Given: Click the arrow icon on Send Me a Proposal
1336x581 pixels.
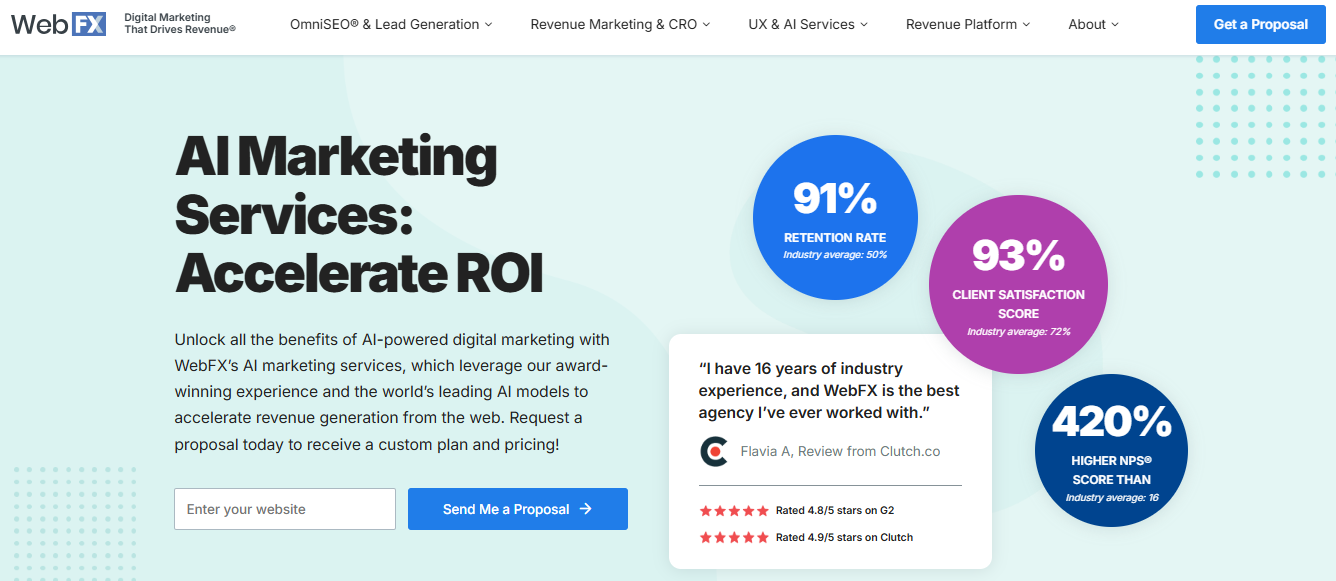Looking at the screenshot, I should (x=586, y=509).
